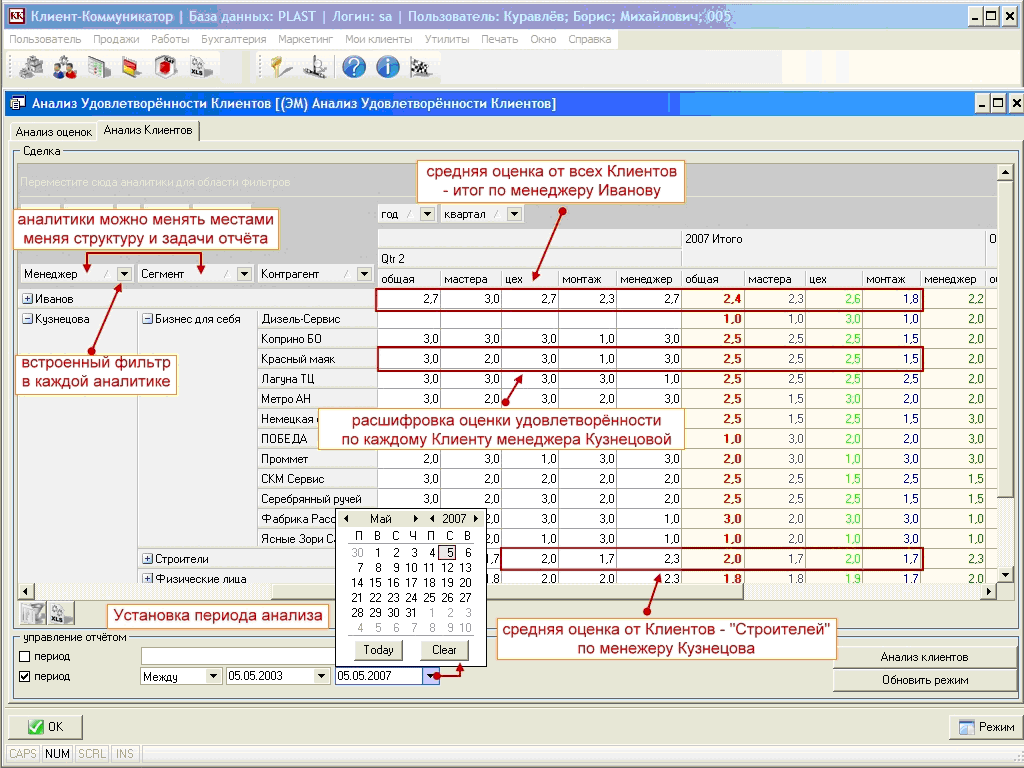Click the XLS icon below the grid
1024x768 pixels.
[62, 614]
